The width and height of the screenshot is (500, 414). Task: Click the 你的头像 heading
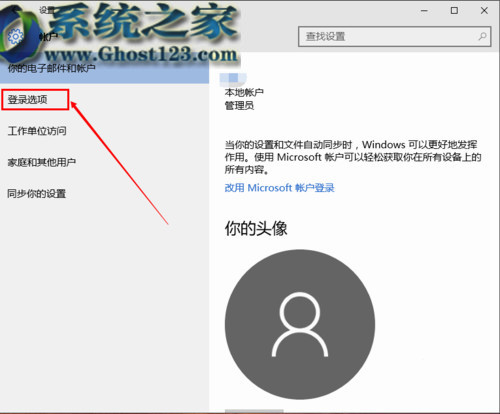[x=256, y=229]
